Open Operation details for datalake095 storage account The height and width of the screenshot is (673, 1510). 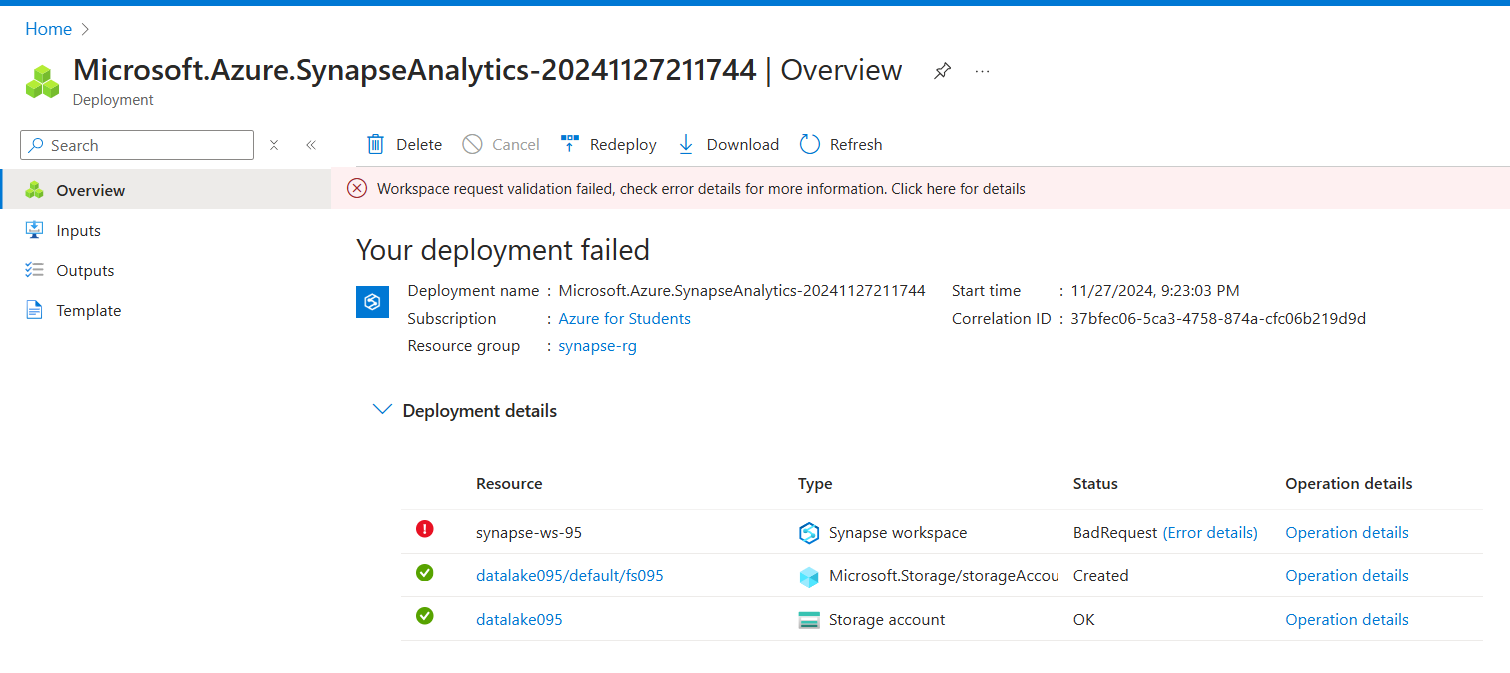(1347, 619)
